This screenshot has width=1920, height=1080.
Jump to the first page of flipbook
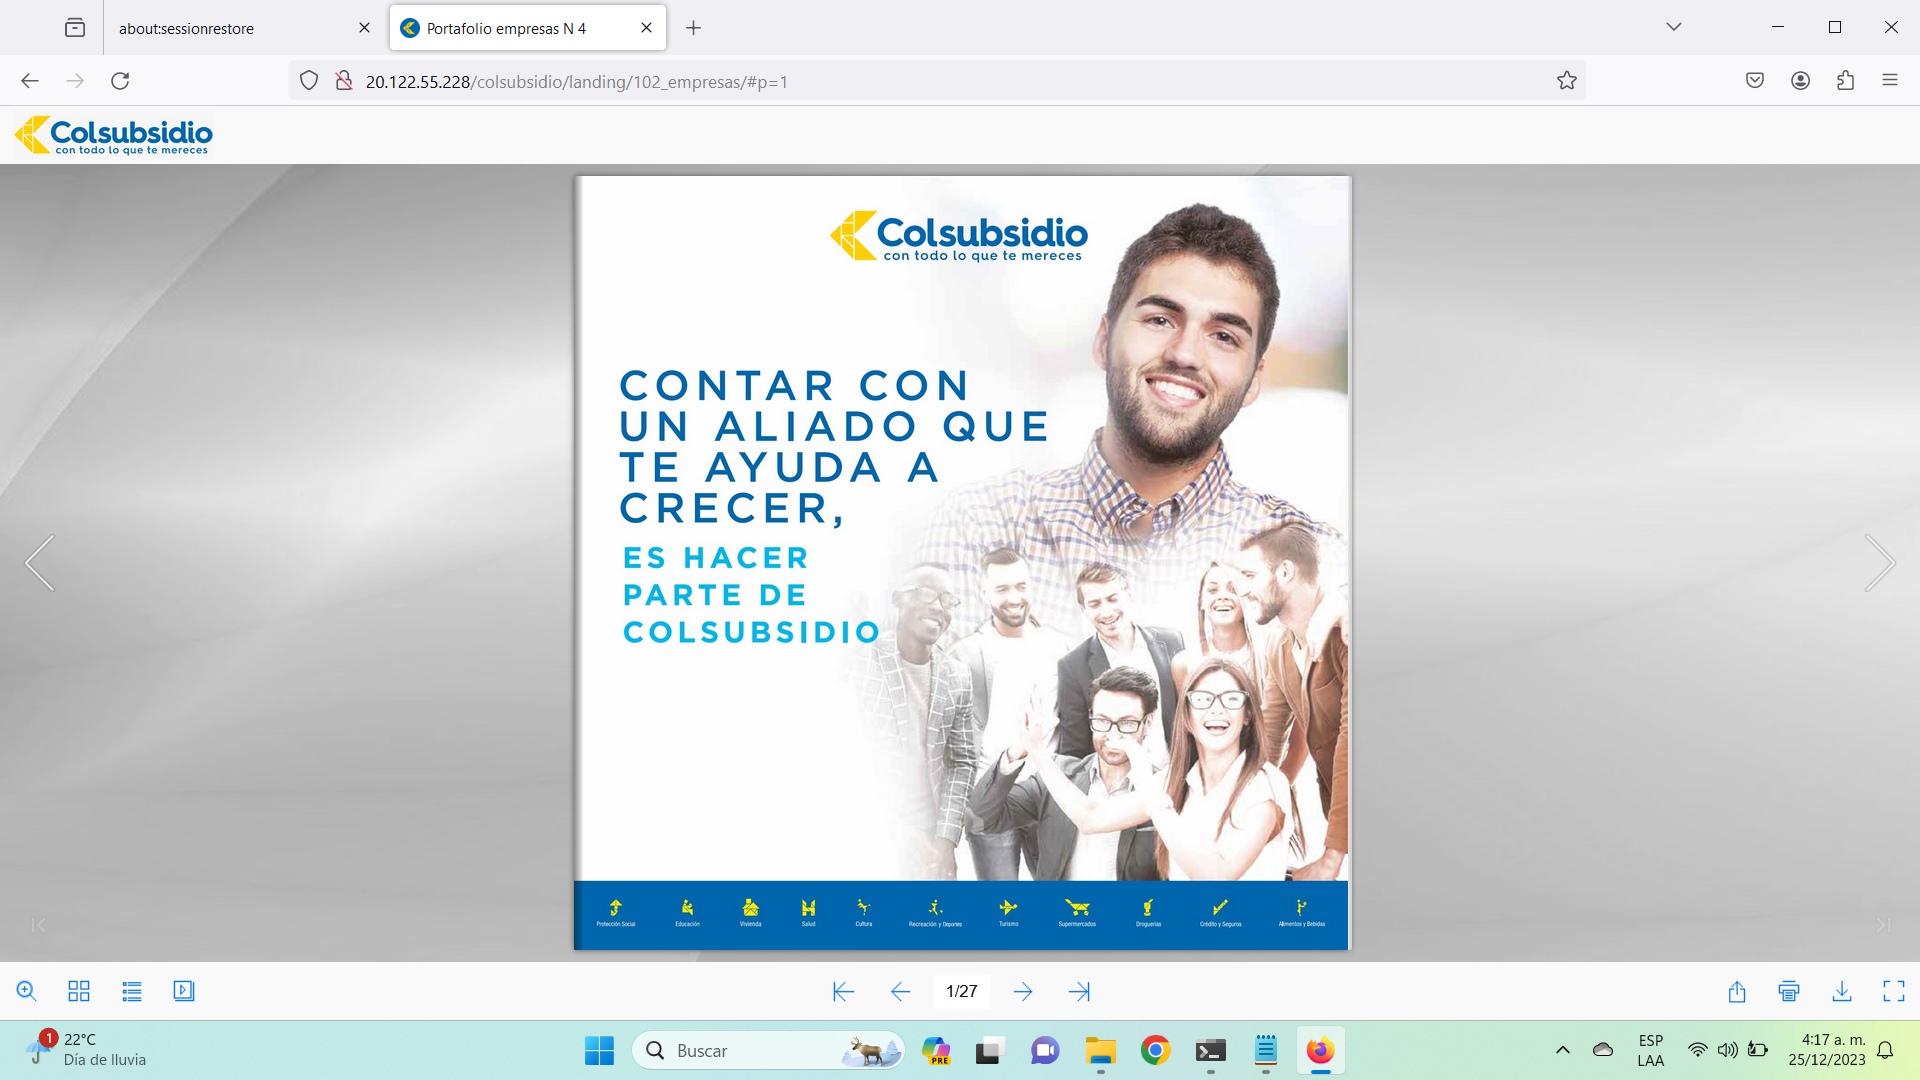(843, 992)
